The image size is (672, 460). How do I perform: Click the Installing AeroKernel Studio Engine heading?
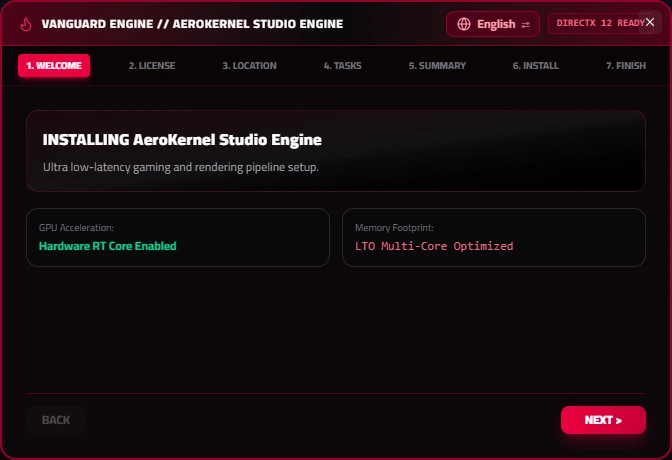click(182, 140)
